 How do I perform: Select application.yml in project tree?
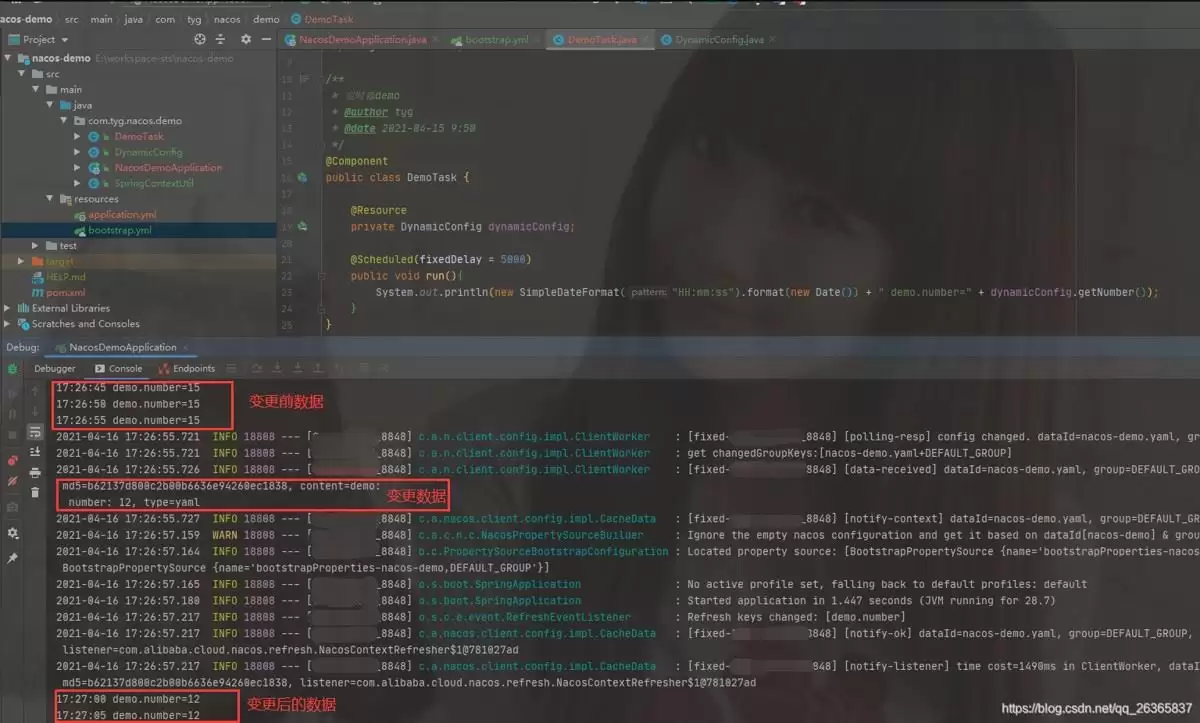pyautogui.click(x=122, y=215)
